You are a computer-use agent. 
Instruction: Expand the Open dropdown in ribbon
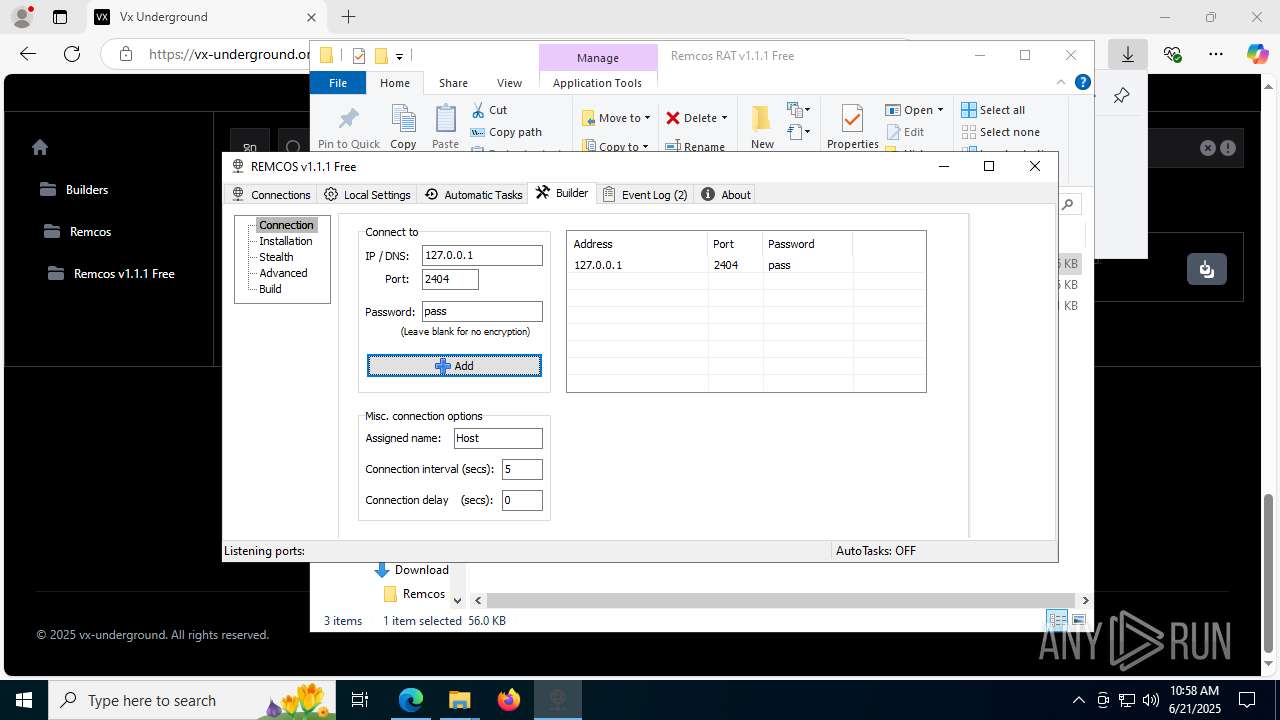[x=915, y=110]
